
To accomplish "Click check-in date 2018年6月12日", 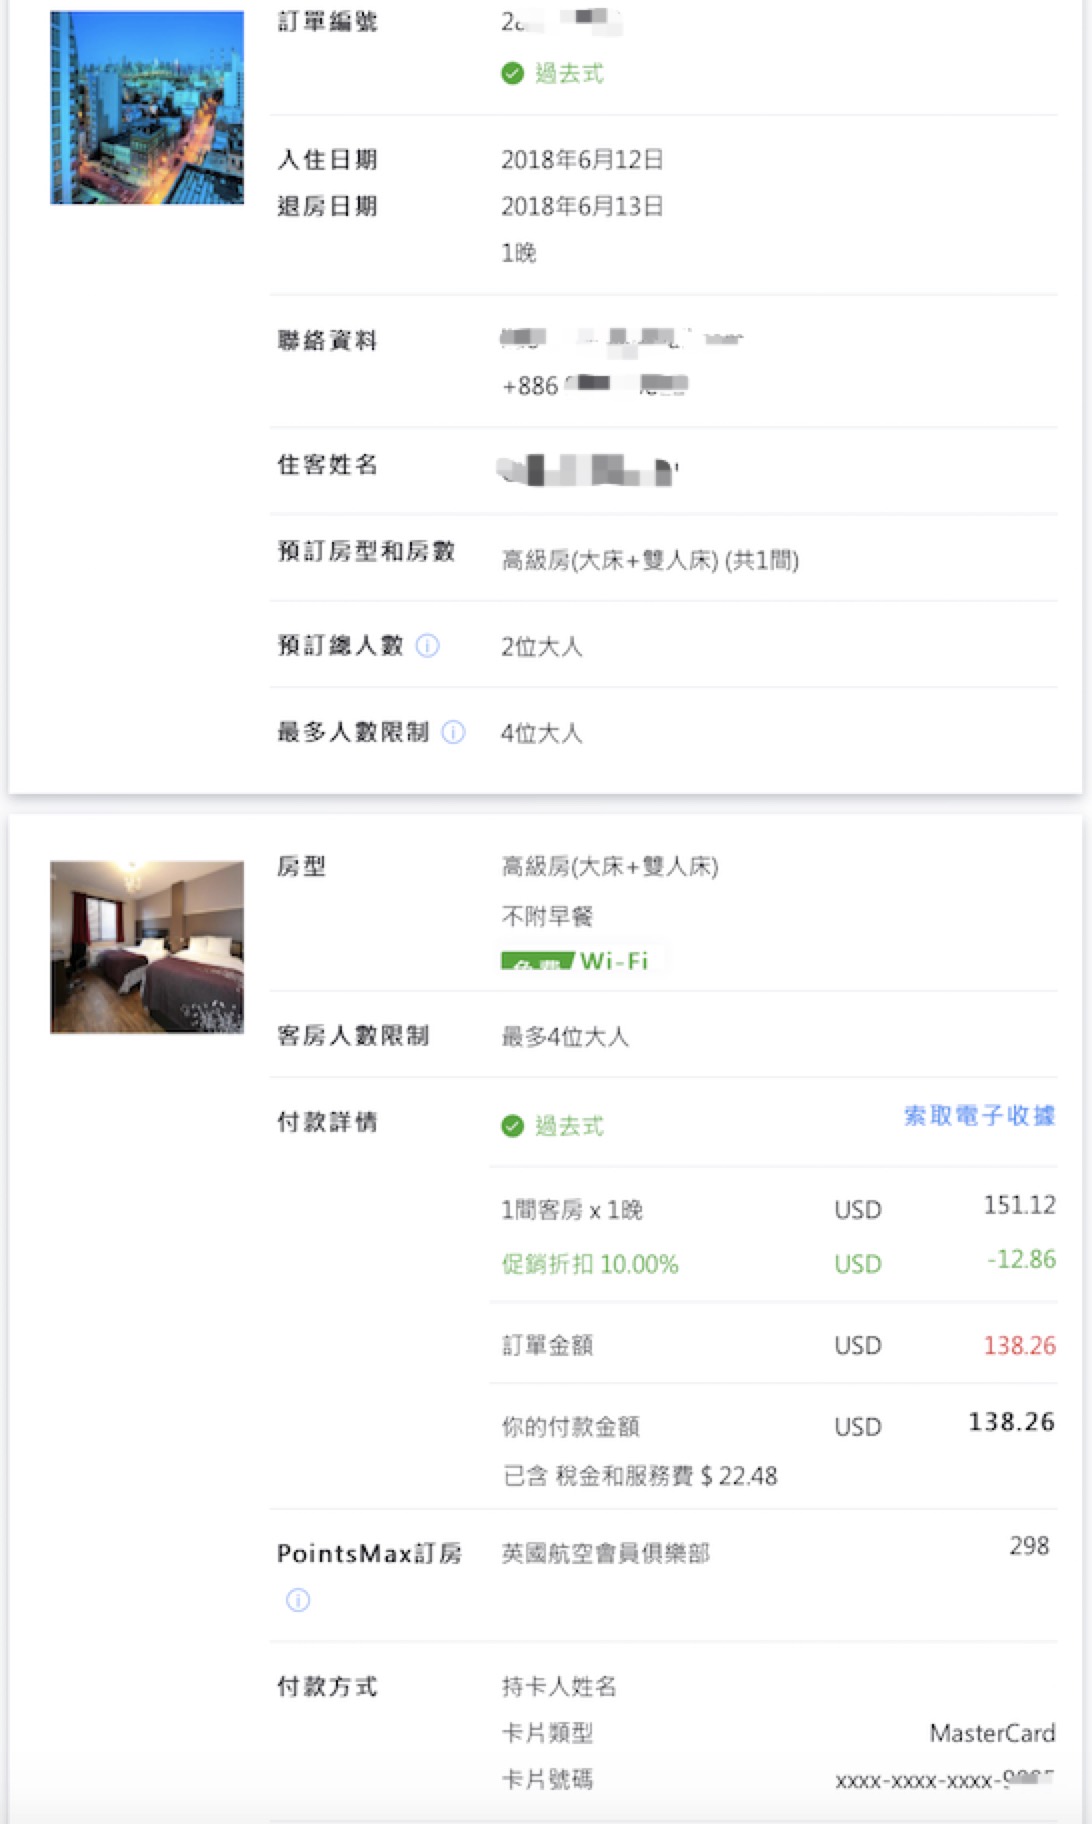I will coord(582,160).
